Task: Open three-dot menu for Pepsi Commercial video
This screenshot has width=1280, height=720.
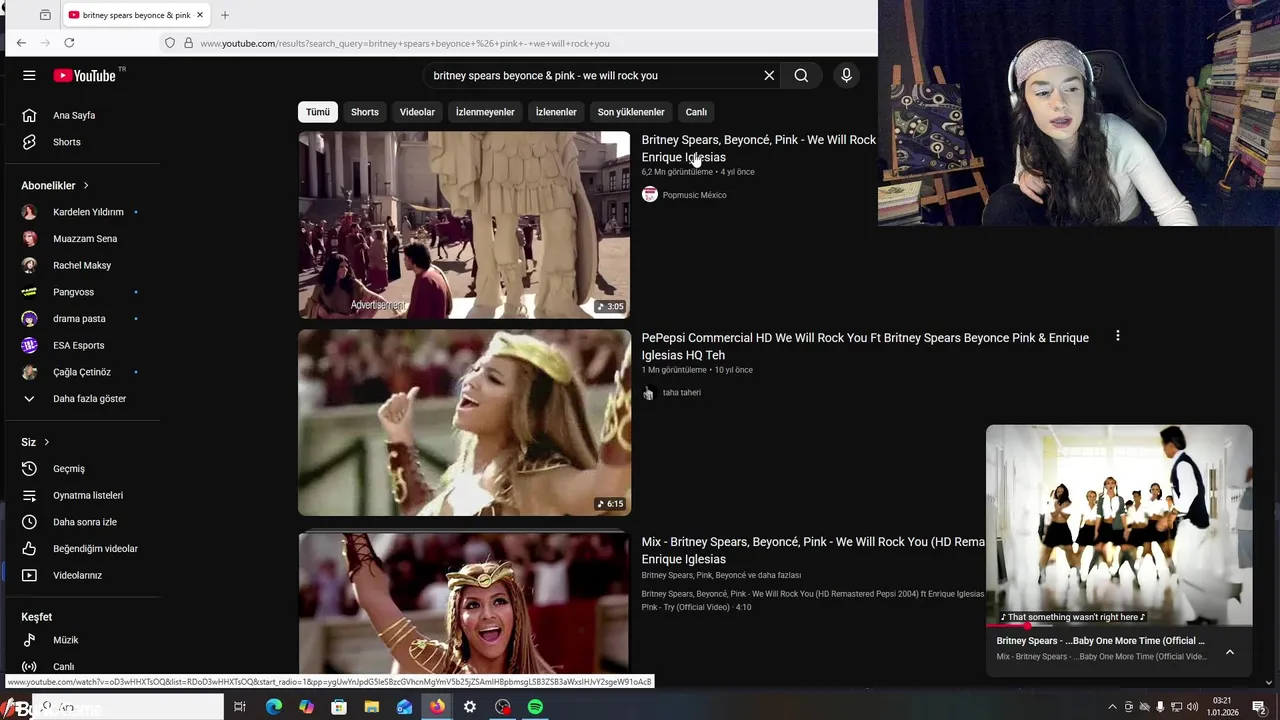Action: (1118, 336)
